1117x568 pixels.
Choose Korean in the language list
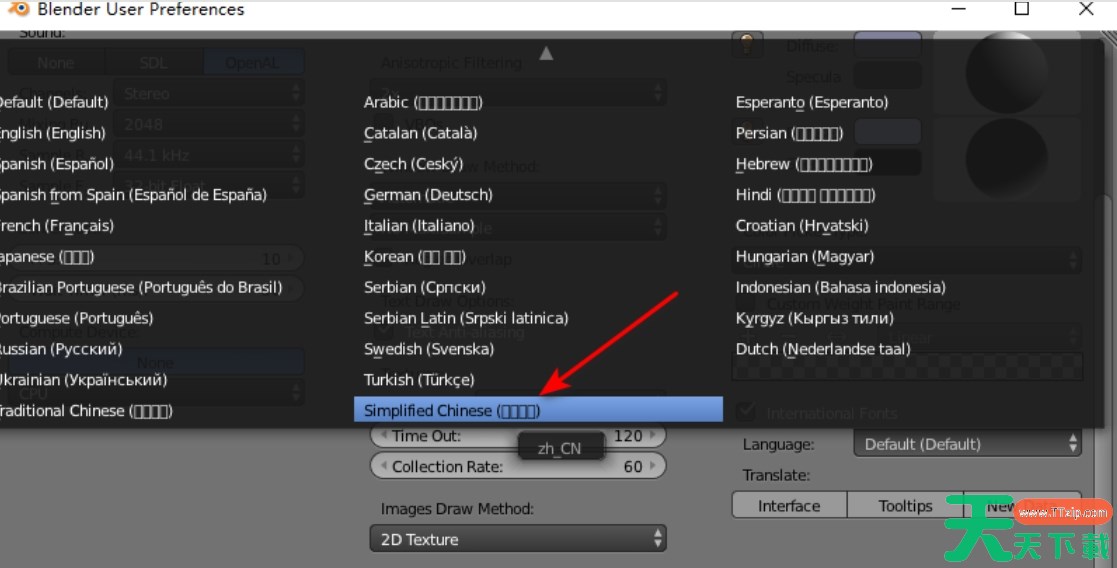(414, 257)
